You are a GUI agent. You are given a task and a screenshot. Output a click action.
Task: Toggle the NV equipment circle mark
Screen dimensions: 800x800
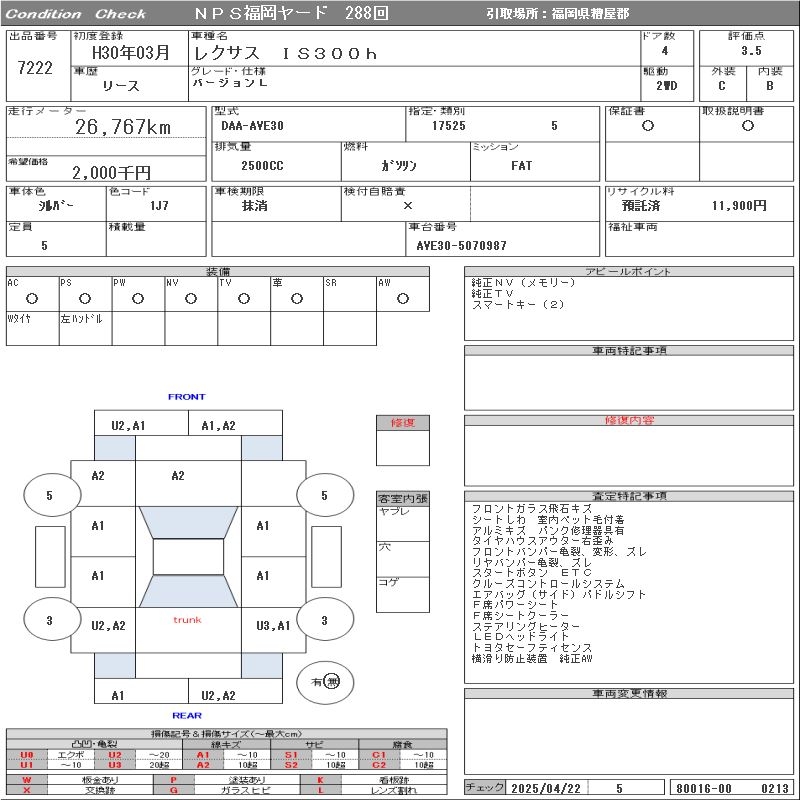coord(190,298)
